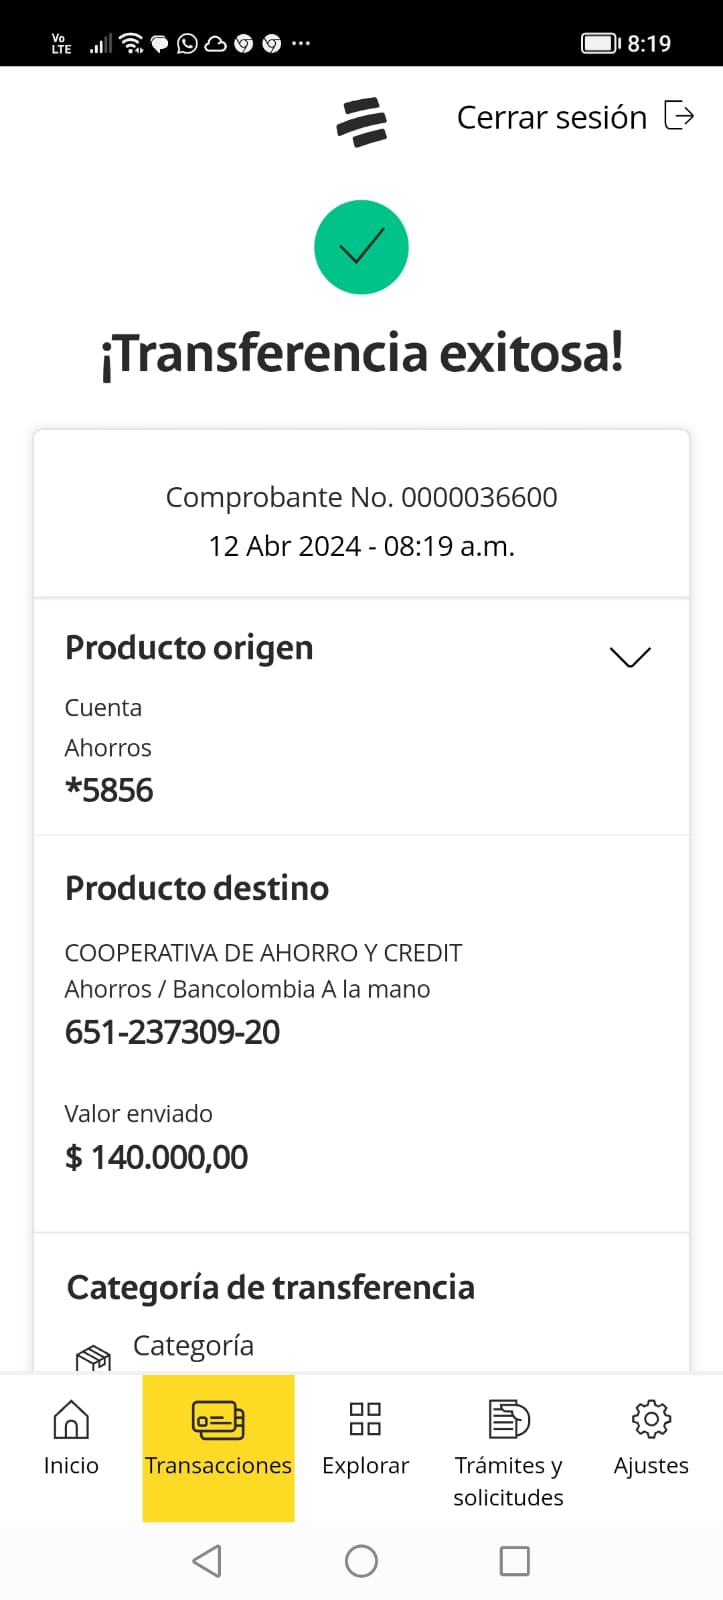Tap the Explorar grid icon

(x=365, y=1419)
